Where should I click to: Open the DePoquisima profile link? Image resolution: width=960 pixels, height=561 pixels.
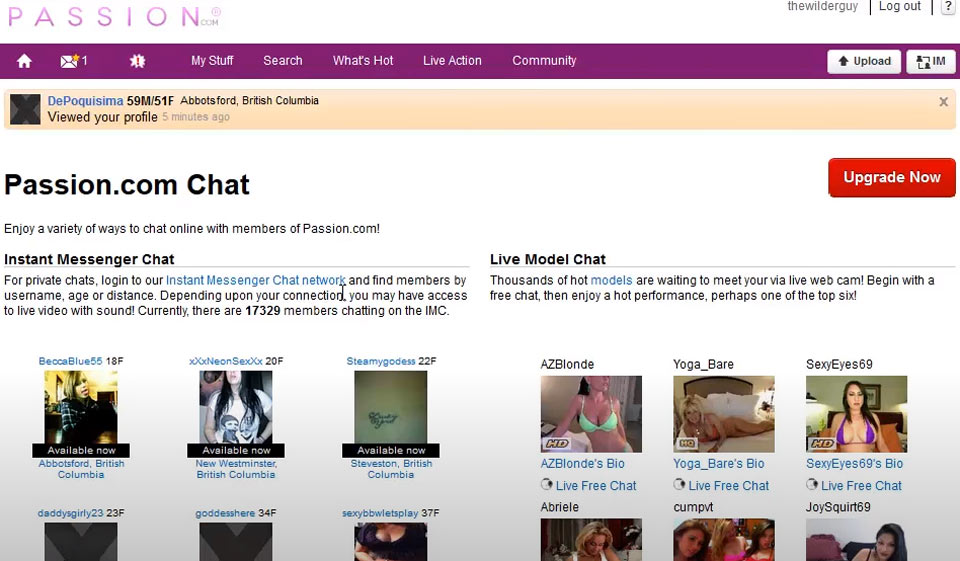[85, 101]
